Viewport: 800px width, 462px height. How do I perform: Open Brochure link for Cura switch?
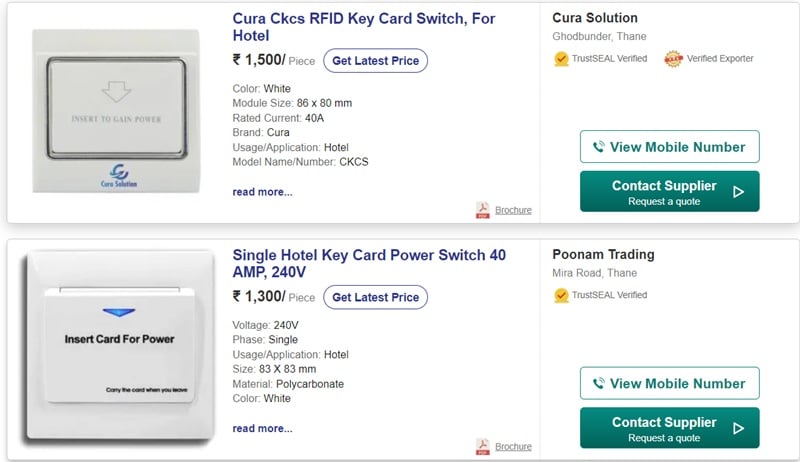coord(513,210)
